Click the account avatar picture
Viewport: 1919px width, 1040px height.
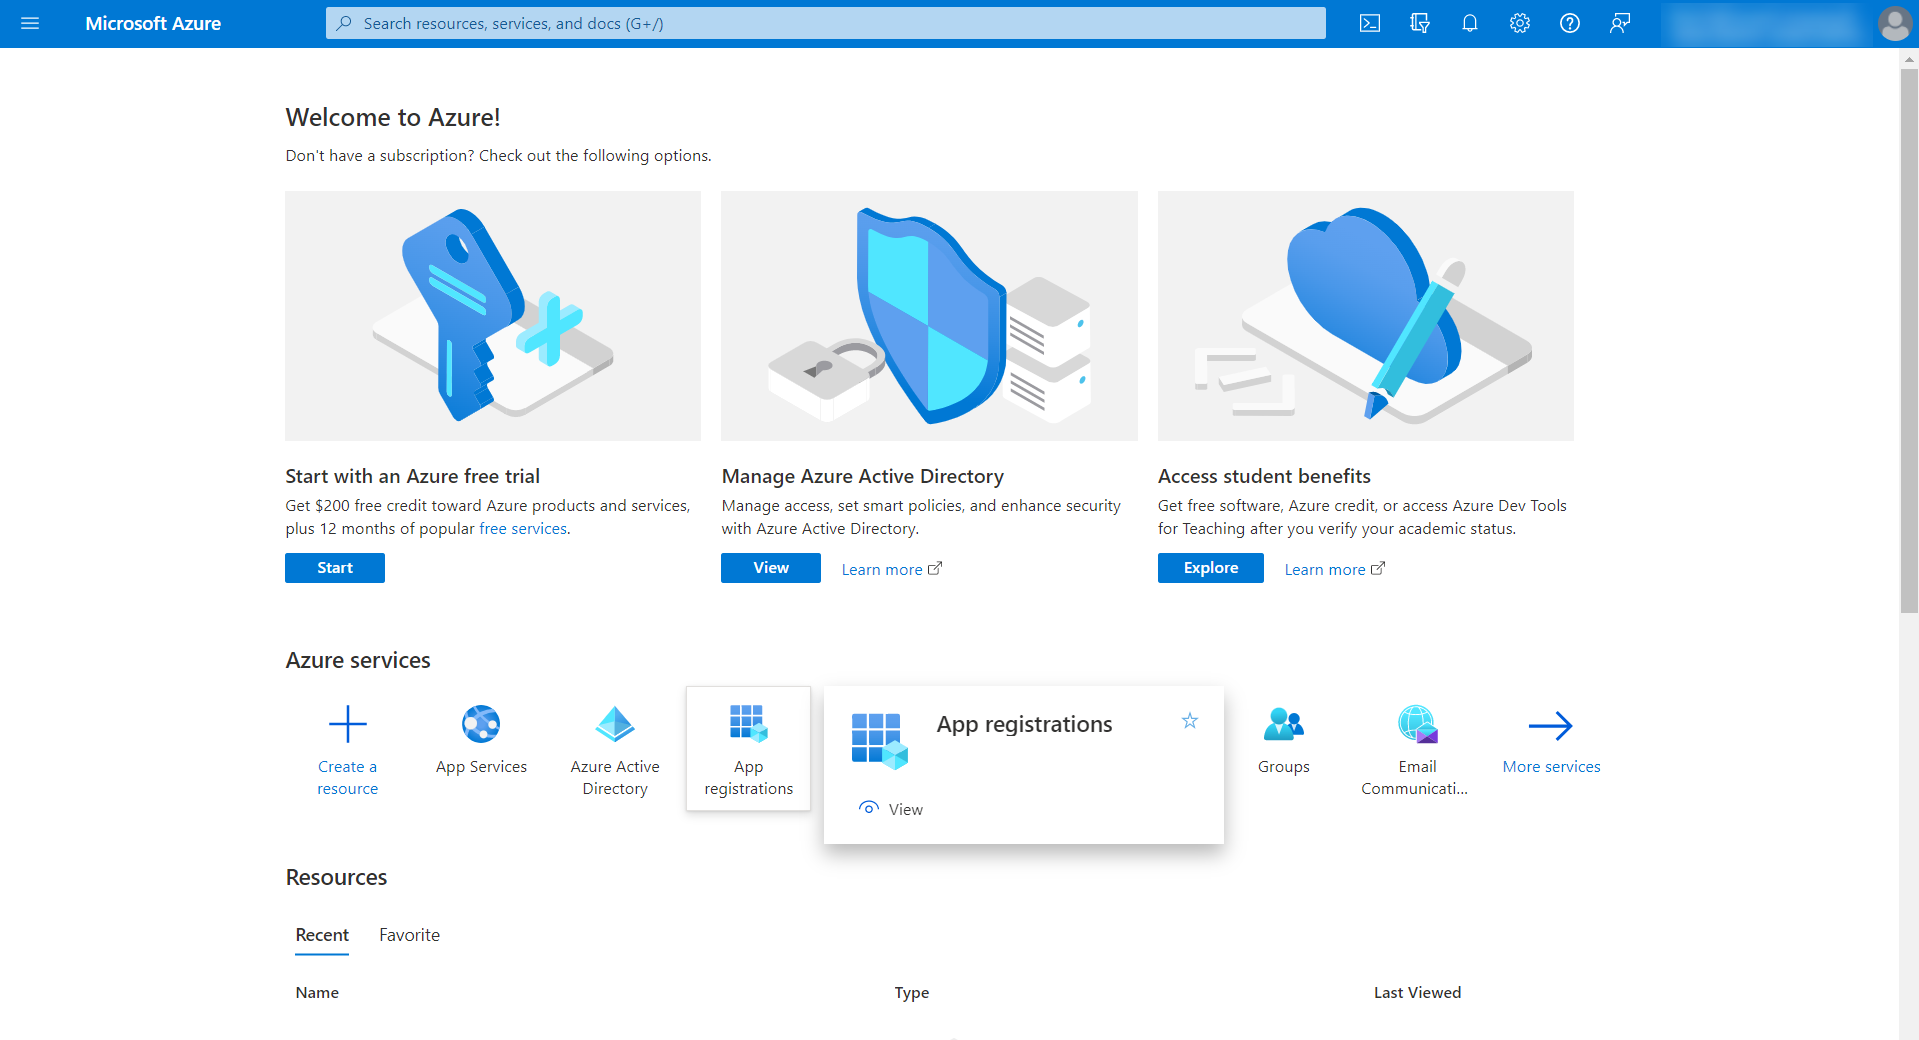[x=1893, y=23]
